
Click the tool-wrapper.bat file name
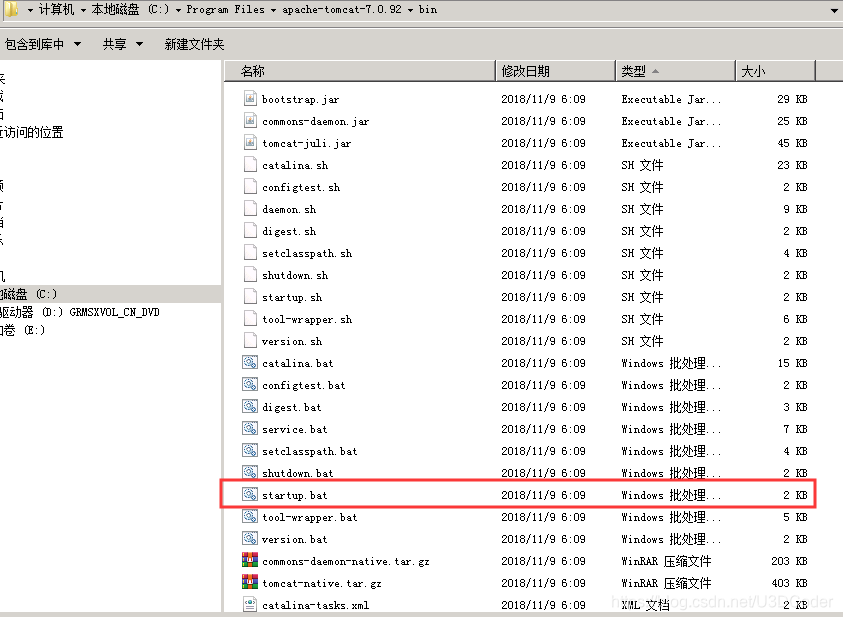pos(310,517)
